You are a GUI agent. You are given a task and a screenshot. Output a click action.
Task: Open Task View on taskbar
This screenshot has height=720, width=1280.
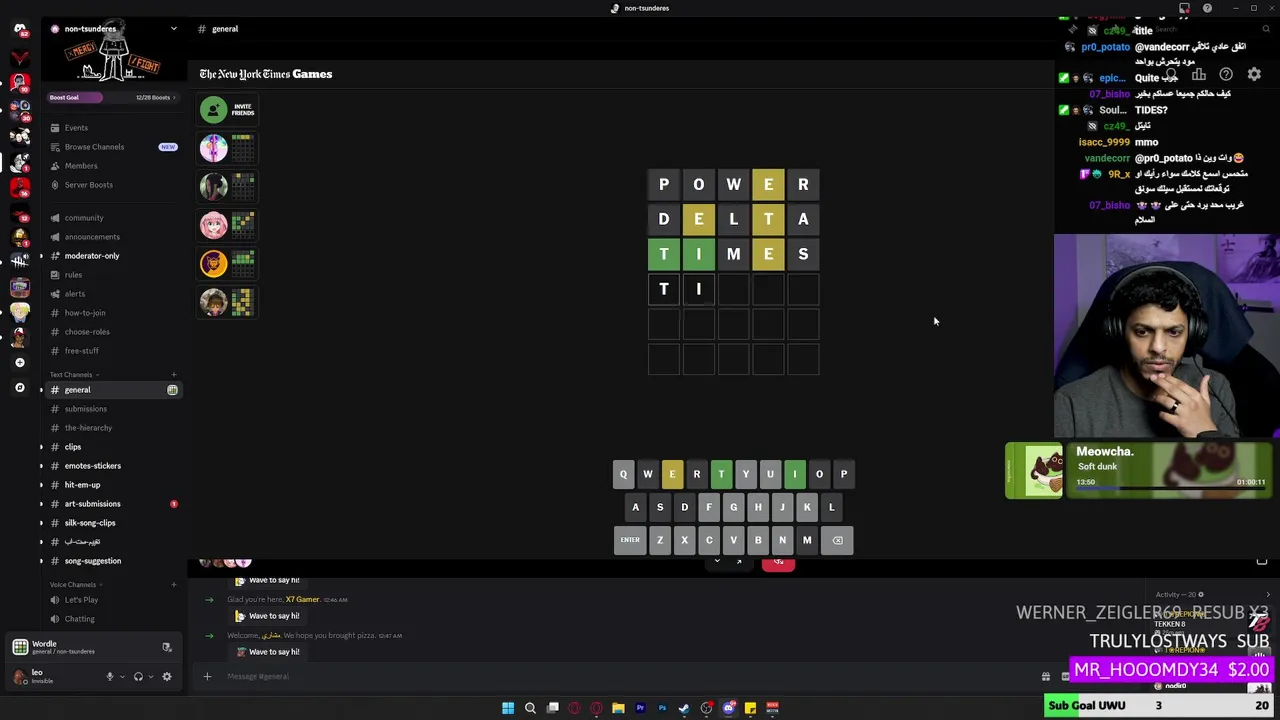tap(552, 708)
